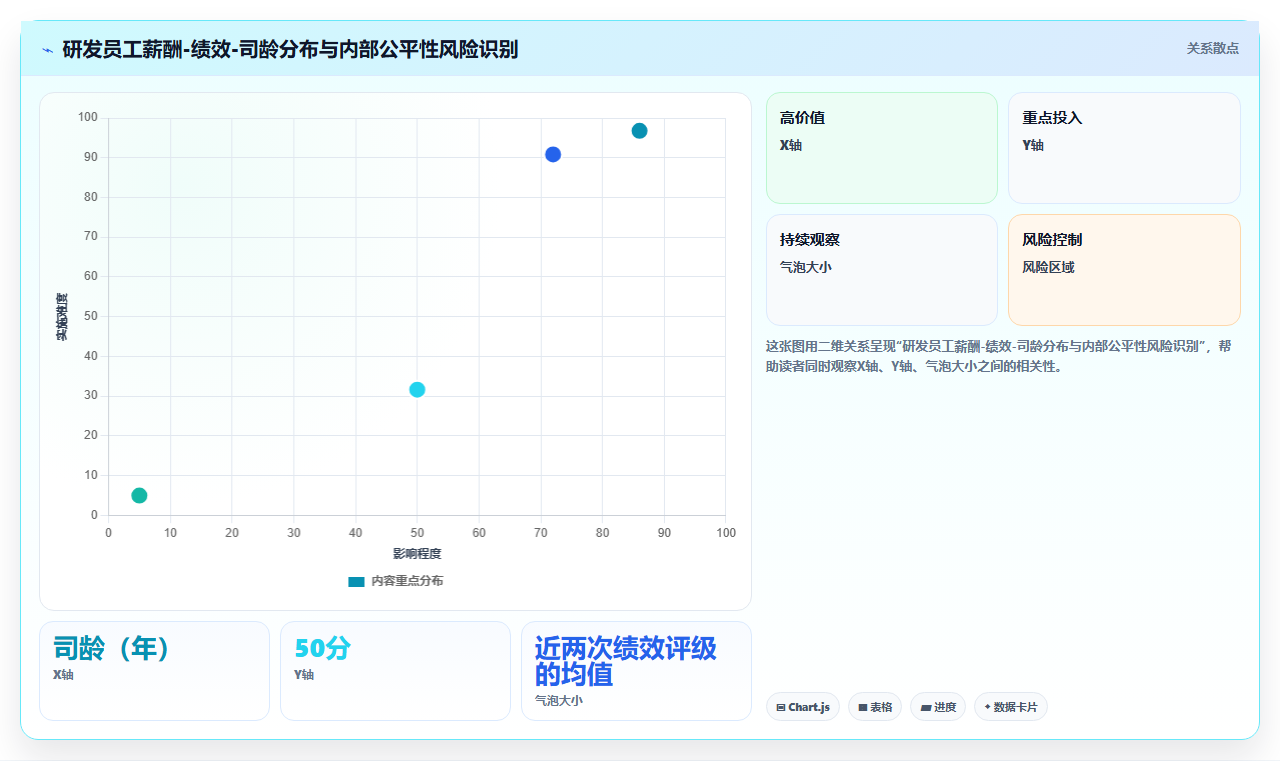Select the cyan data point at 50
1280x761 pixels.
pyautogui.click(x=417, y=389)
